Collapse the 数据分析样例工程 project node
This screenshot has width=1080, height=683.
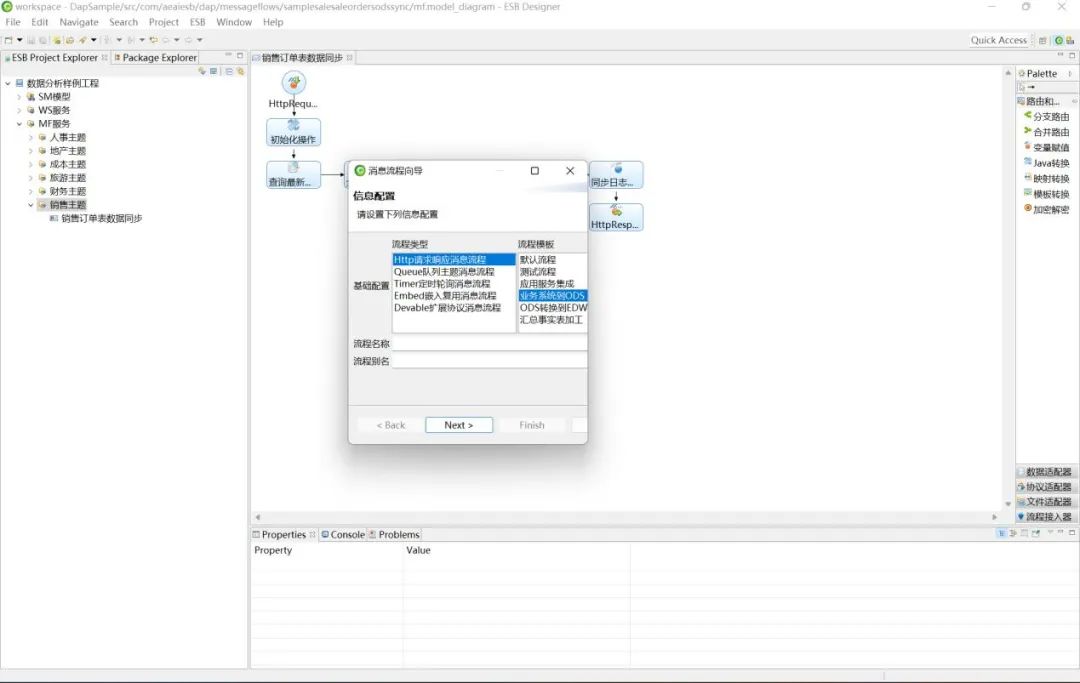point(8,83)
